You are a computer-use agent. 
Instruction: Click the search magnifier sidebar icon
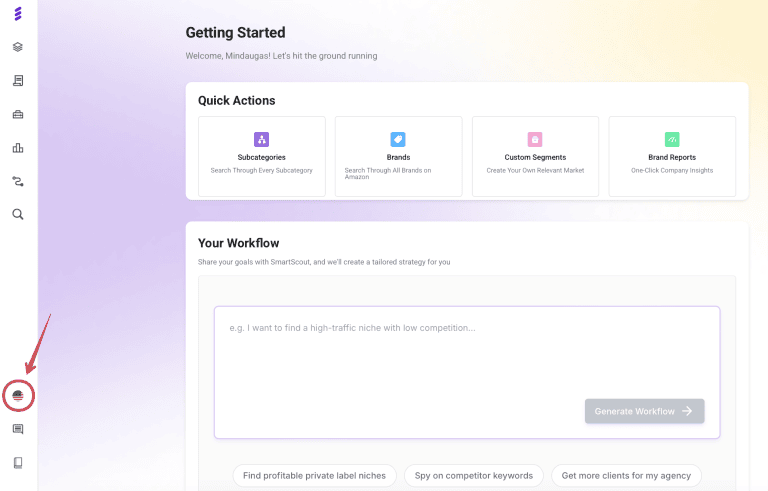[x=18, y=214]
